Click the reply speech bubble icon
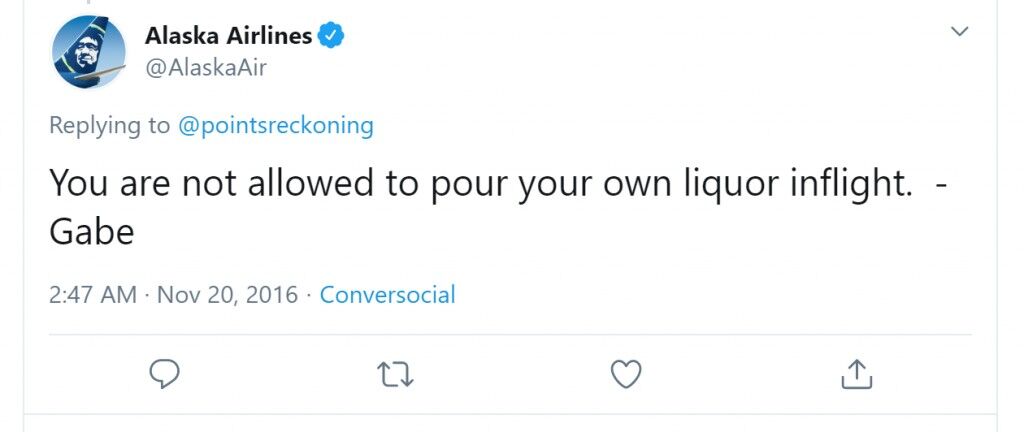The width and height of the screenshot is (1024, 432). (165, 375)
